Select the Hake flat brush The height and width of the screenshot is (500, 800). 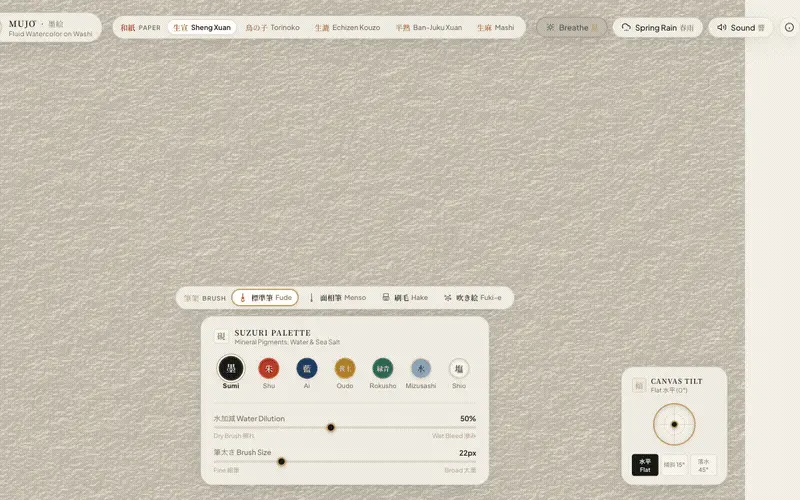pyautogui.click(x=405, y=297)
